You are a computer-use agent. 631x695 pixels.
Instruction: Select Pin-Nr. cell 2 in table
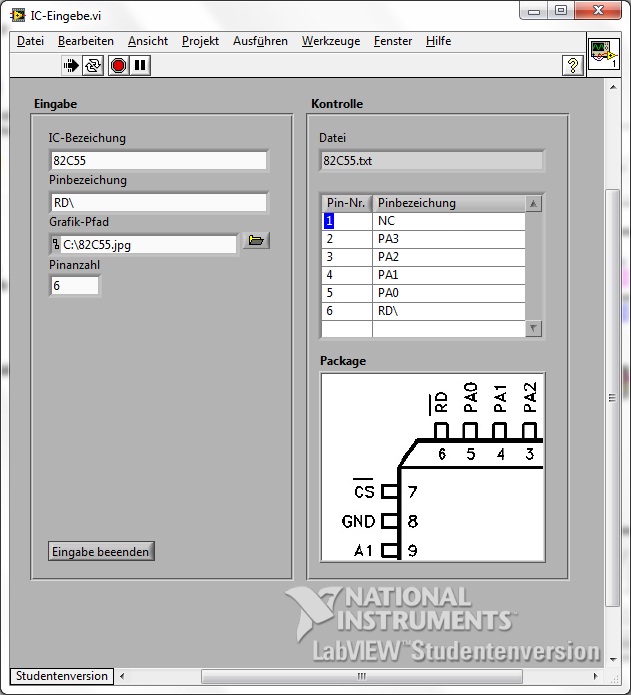(347, 239)
